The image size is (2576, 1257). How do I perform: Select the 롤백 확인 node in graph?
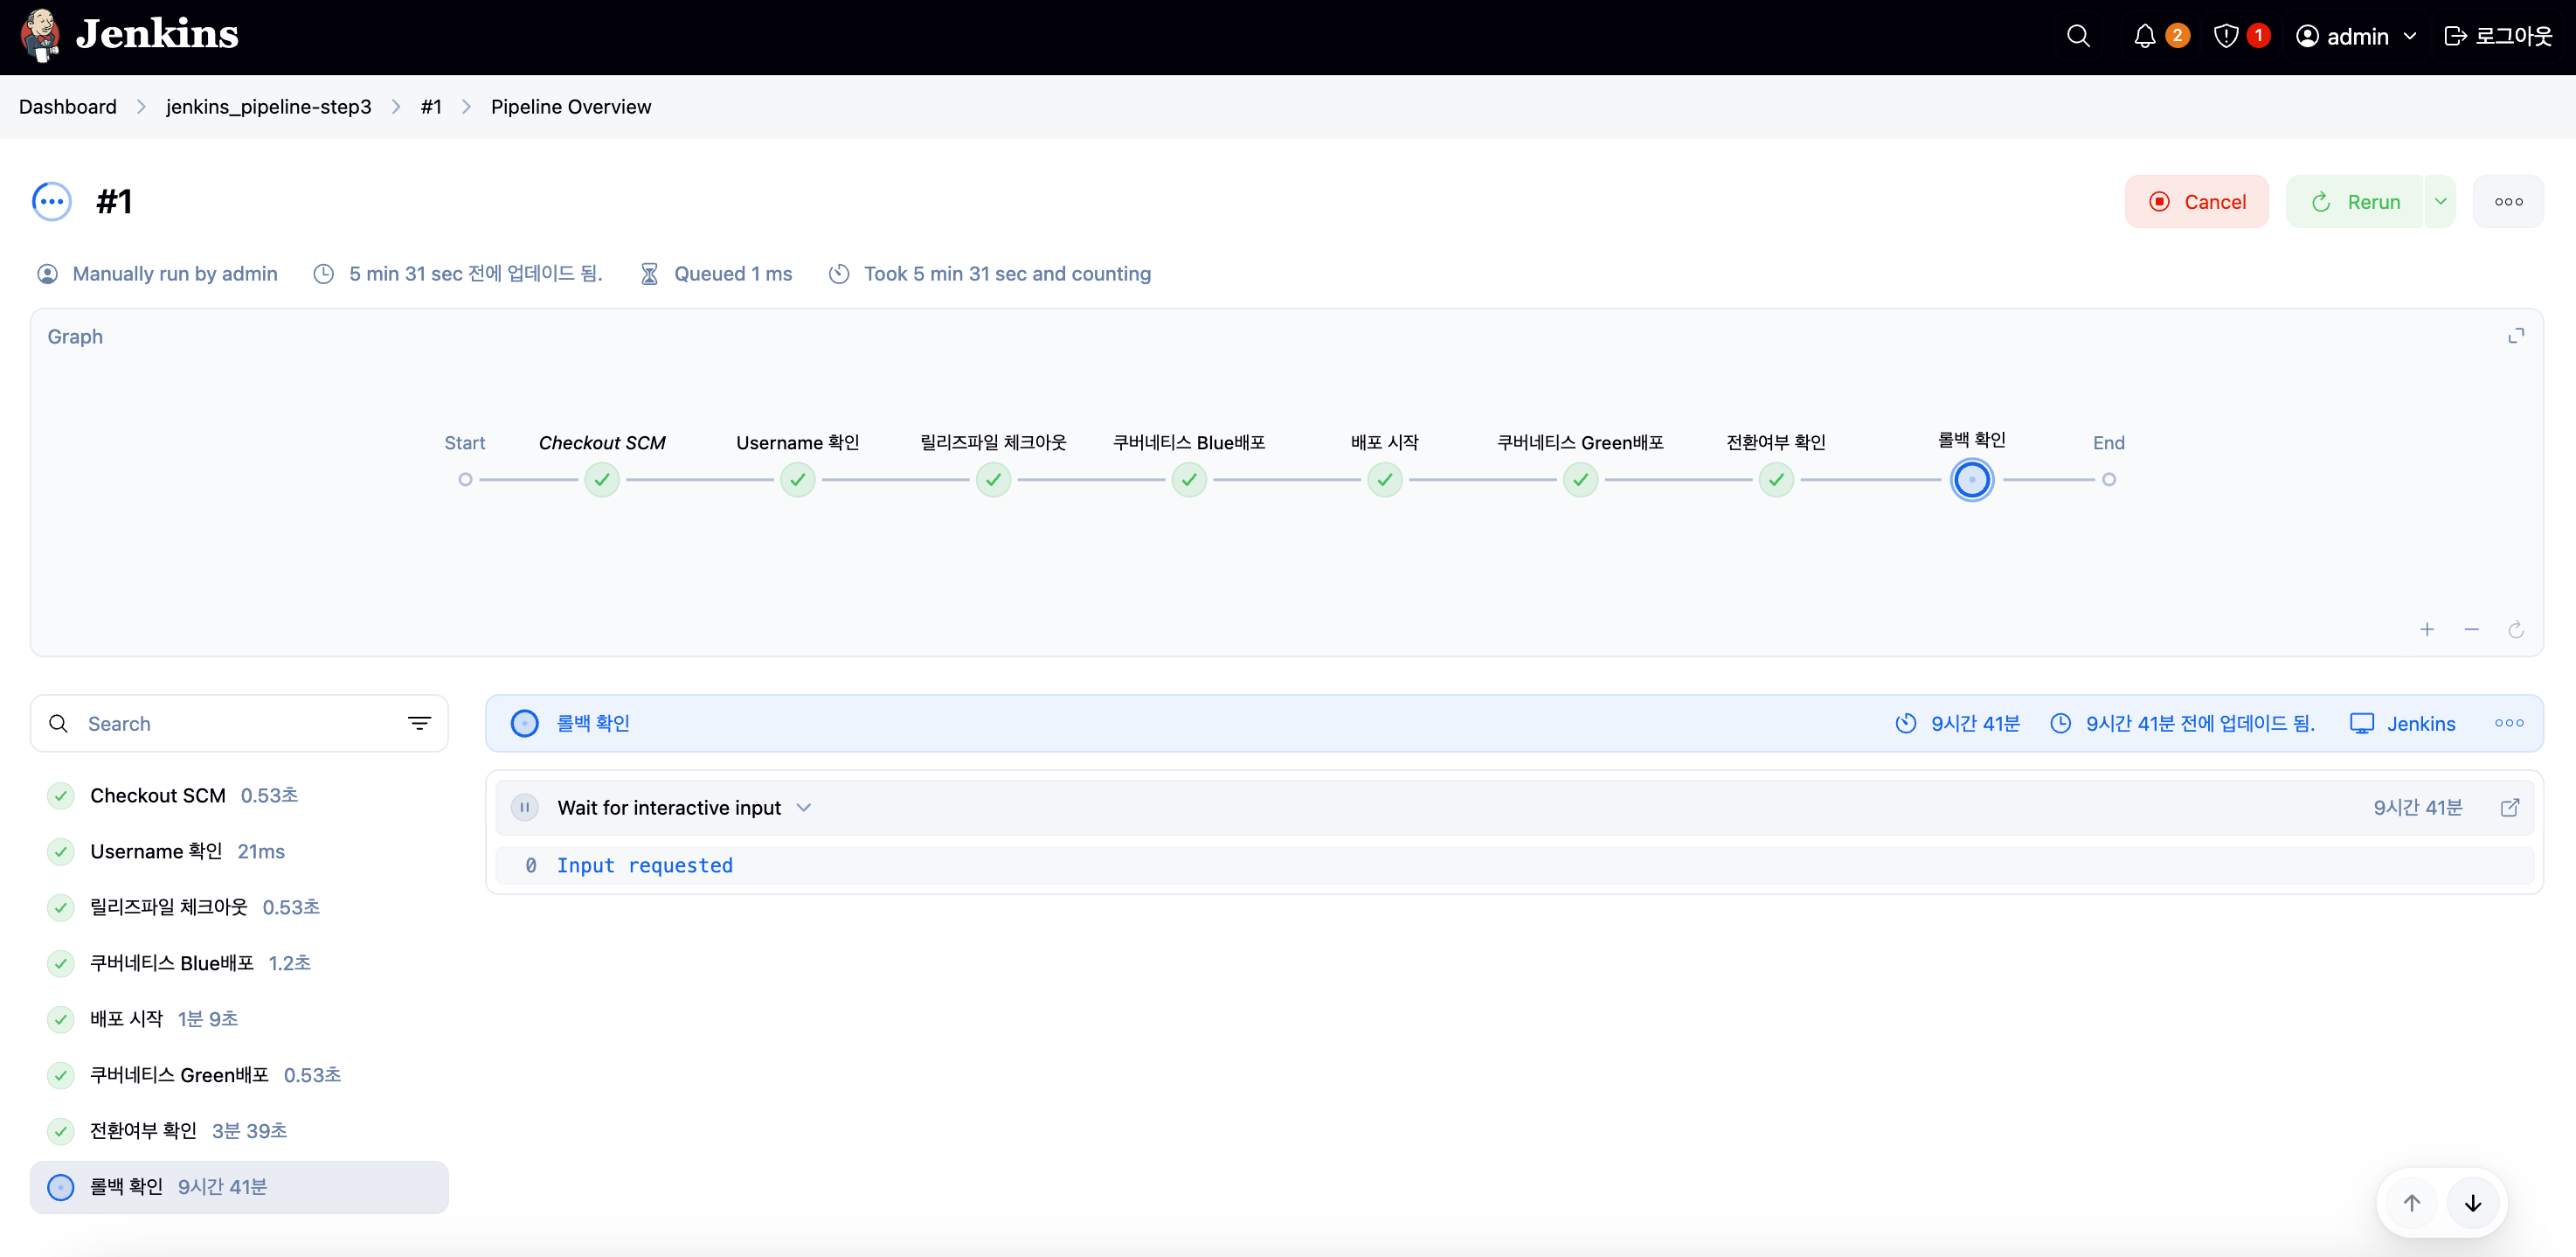tap(1972, 480)
